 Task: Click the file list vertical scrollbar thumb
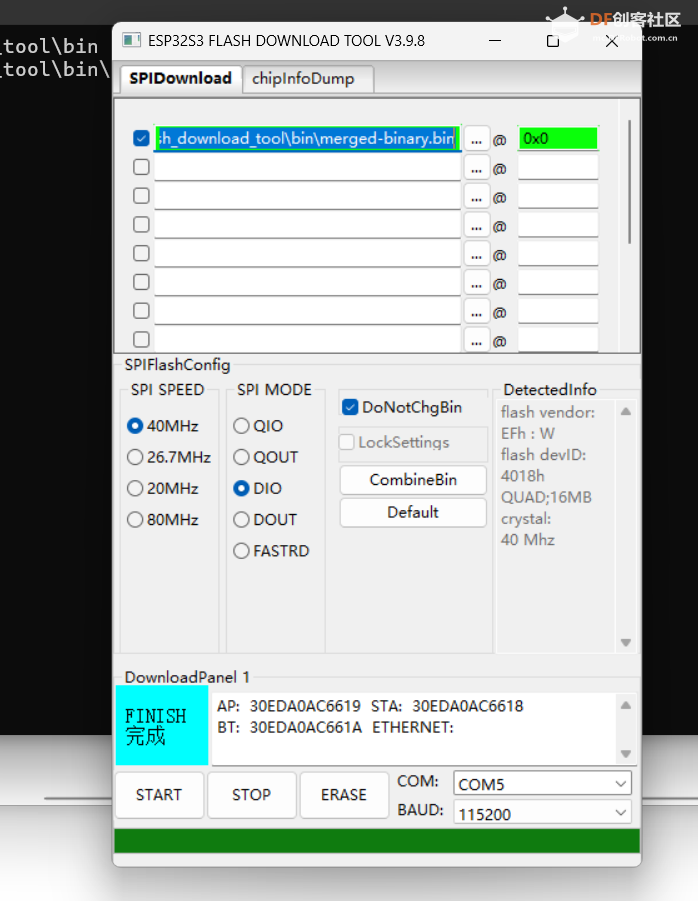[x=629, y=182]
